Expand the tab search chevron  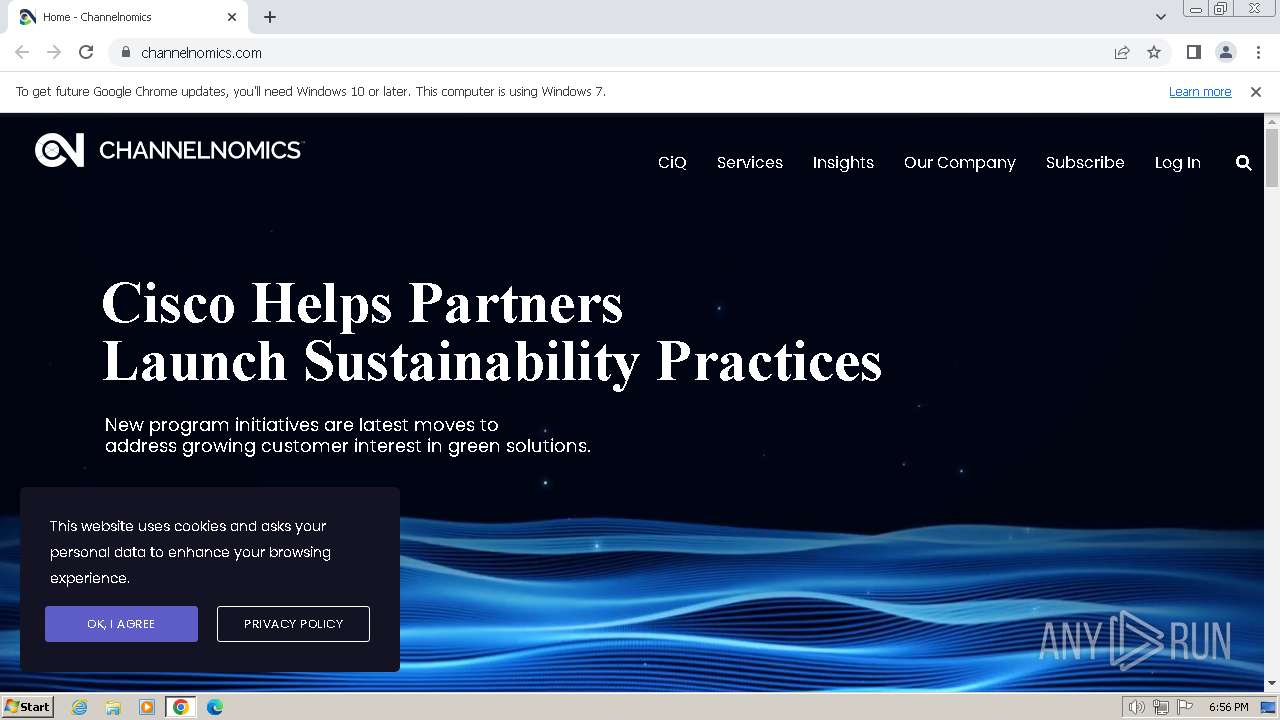(x=1160, y=17)
